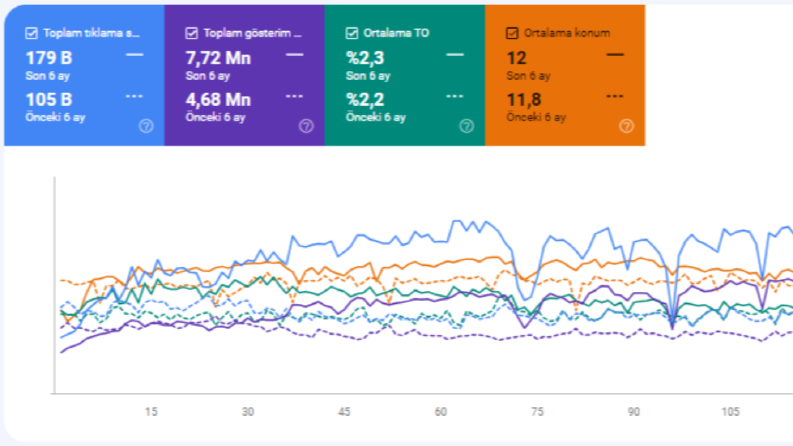Viewport: 793px width, 446px height.
Task: Open help icon on blue clicks card
Action: (146, 126)
